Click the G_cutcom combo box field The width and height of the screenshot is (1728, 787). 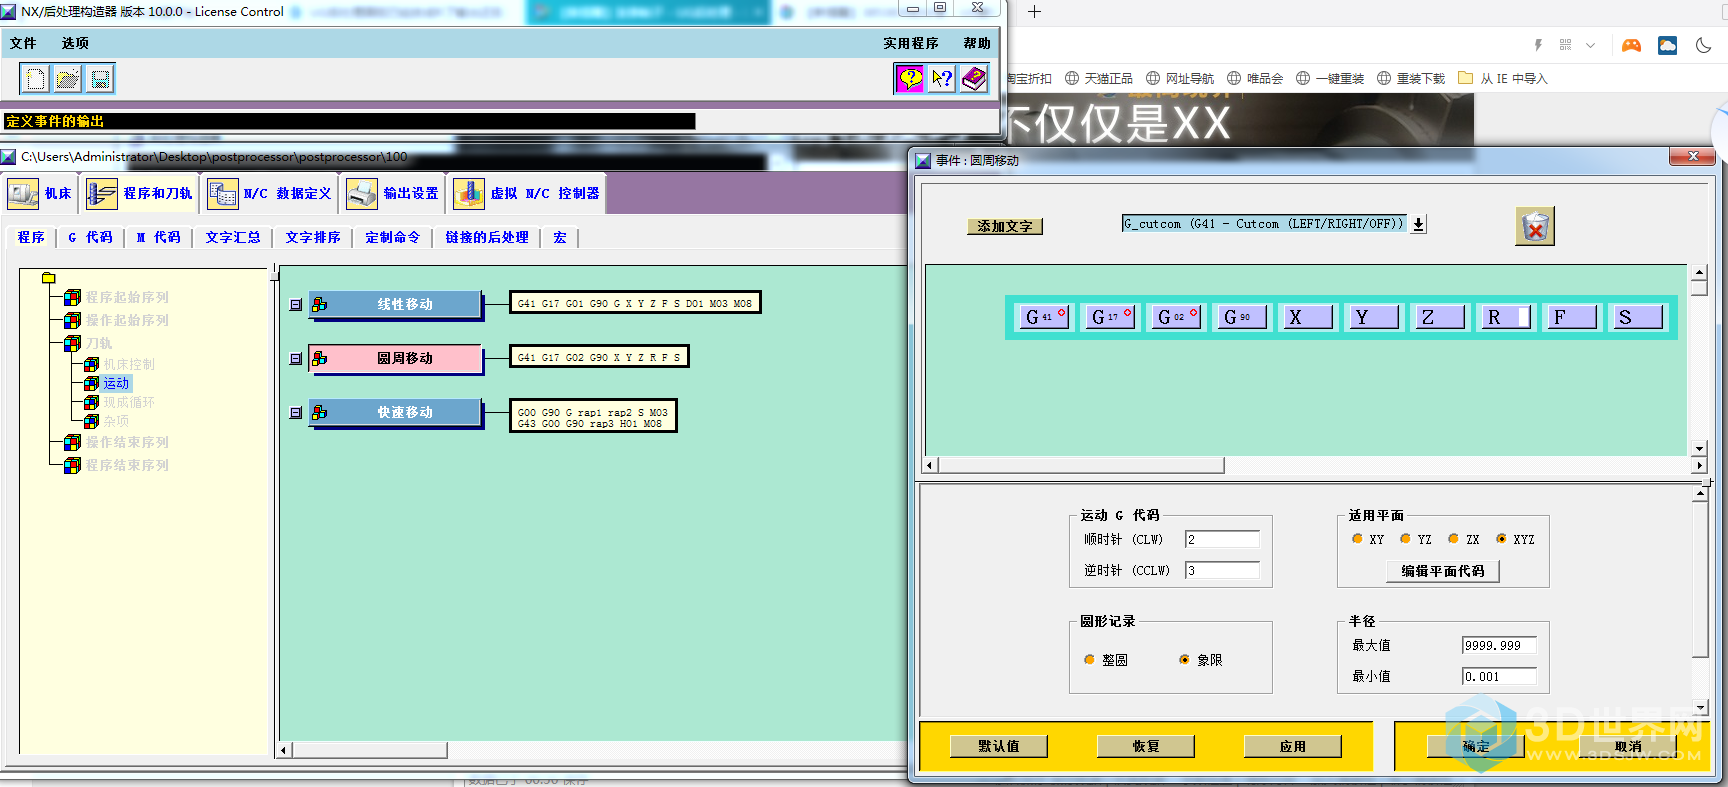point(1264,224)
